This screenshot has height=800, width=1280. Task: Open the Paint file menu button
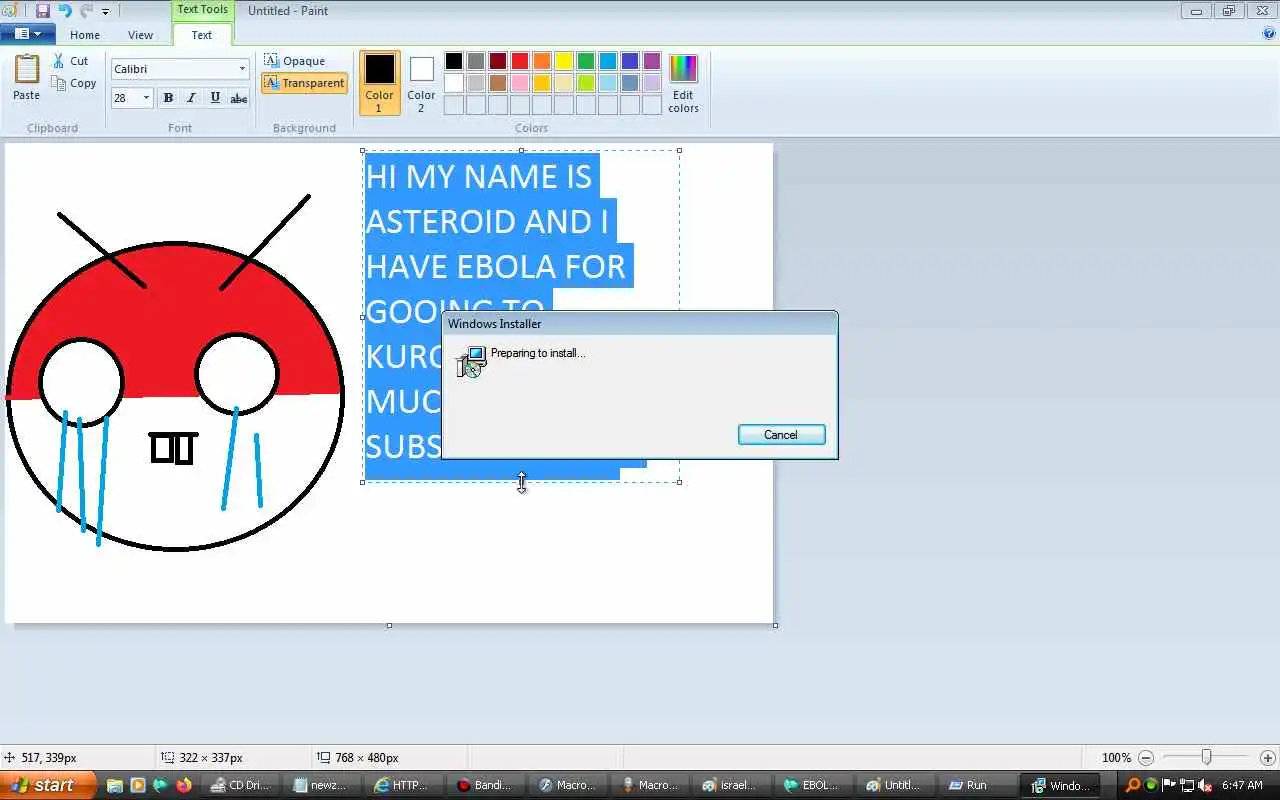click(x=27, y=34)
